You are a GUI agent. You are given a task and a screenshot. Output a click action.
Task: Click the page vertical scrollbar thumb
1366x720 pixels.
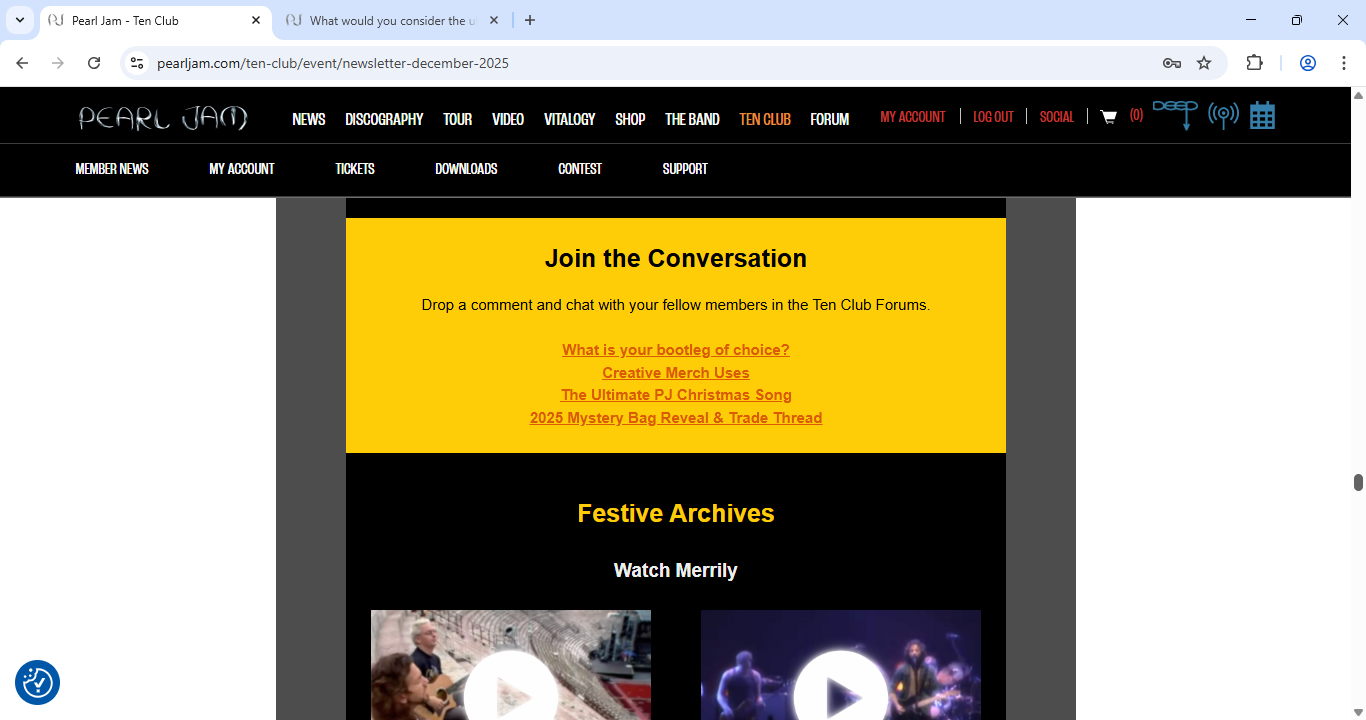tap(1358, 482)
